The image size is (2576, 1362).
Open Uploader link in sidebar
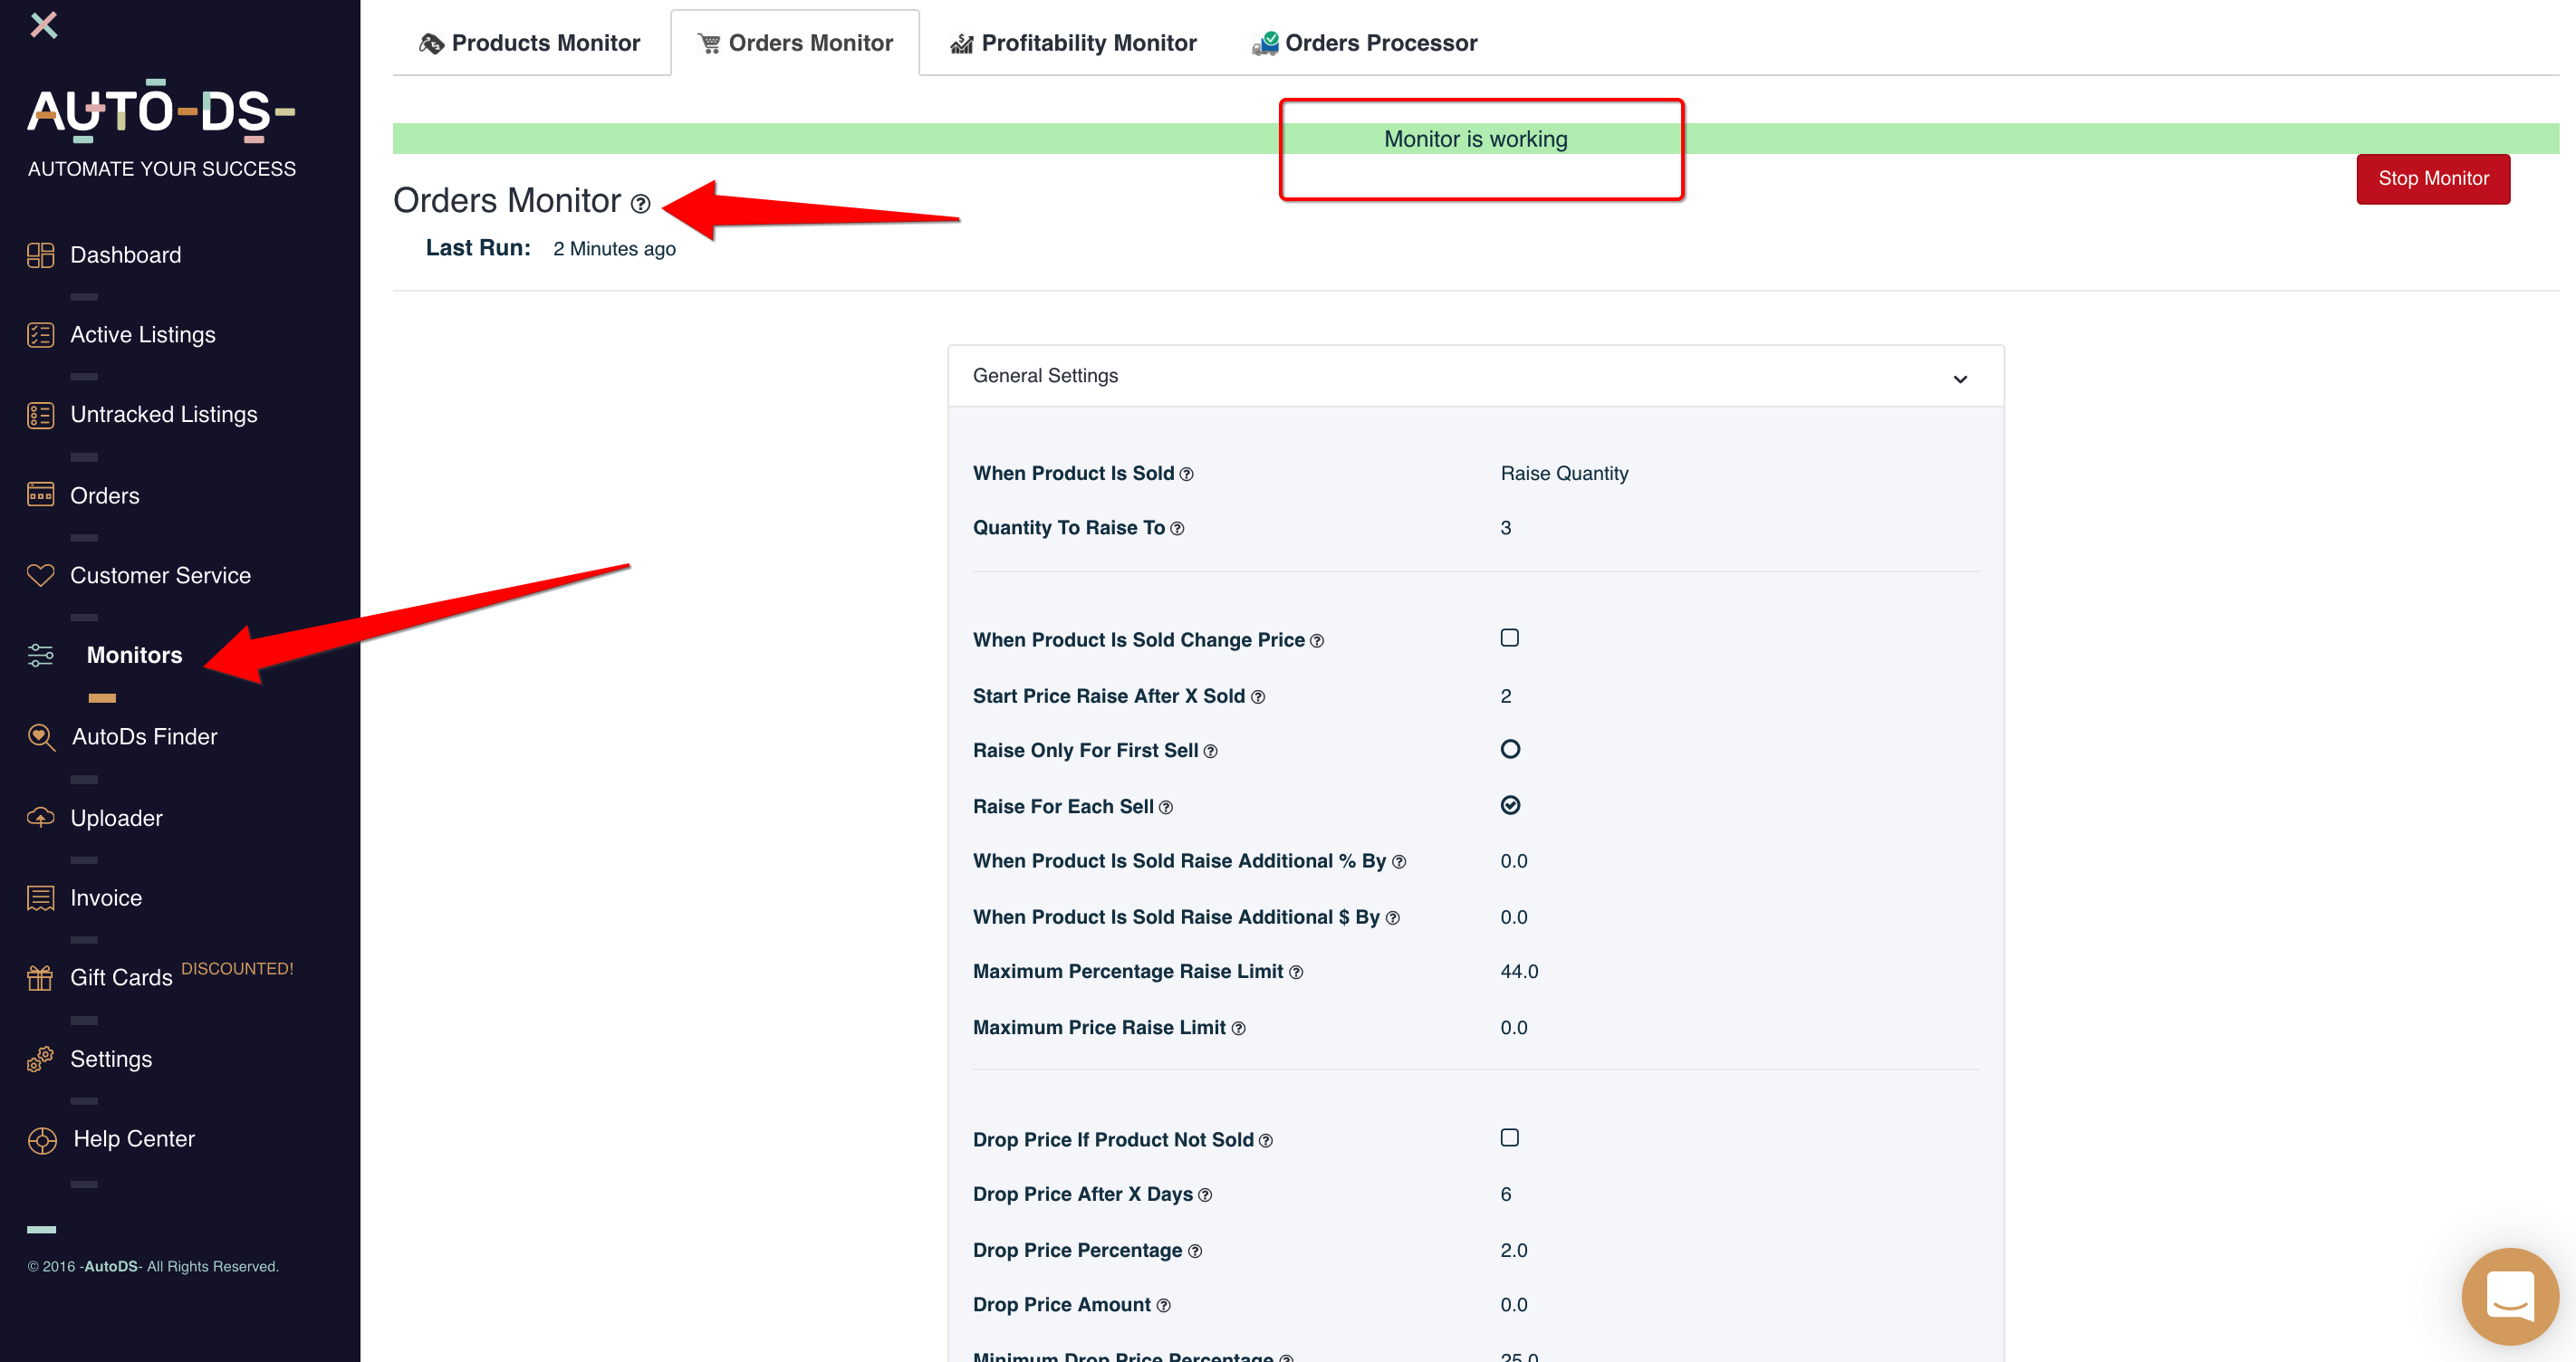[116, 819]
